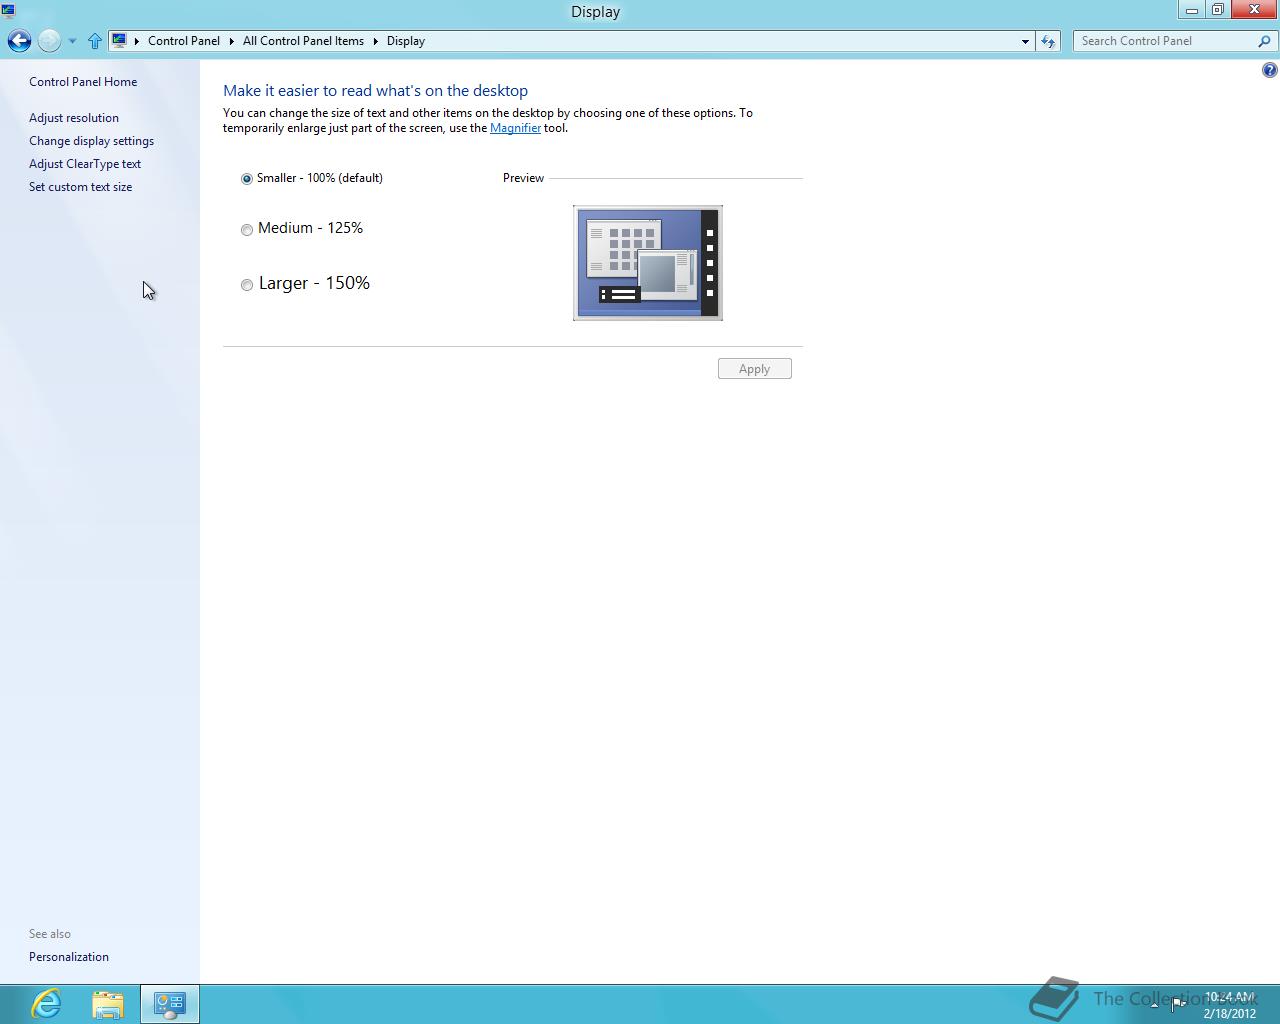The height and width of the screenshot is (1024, 1280).
Task: Minimize the Display window
Action: pos(1192,10)
